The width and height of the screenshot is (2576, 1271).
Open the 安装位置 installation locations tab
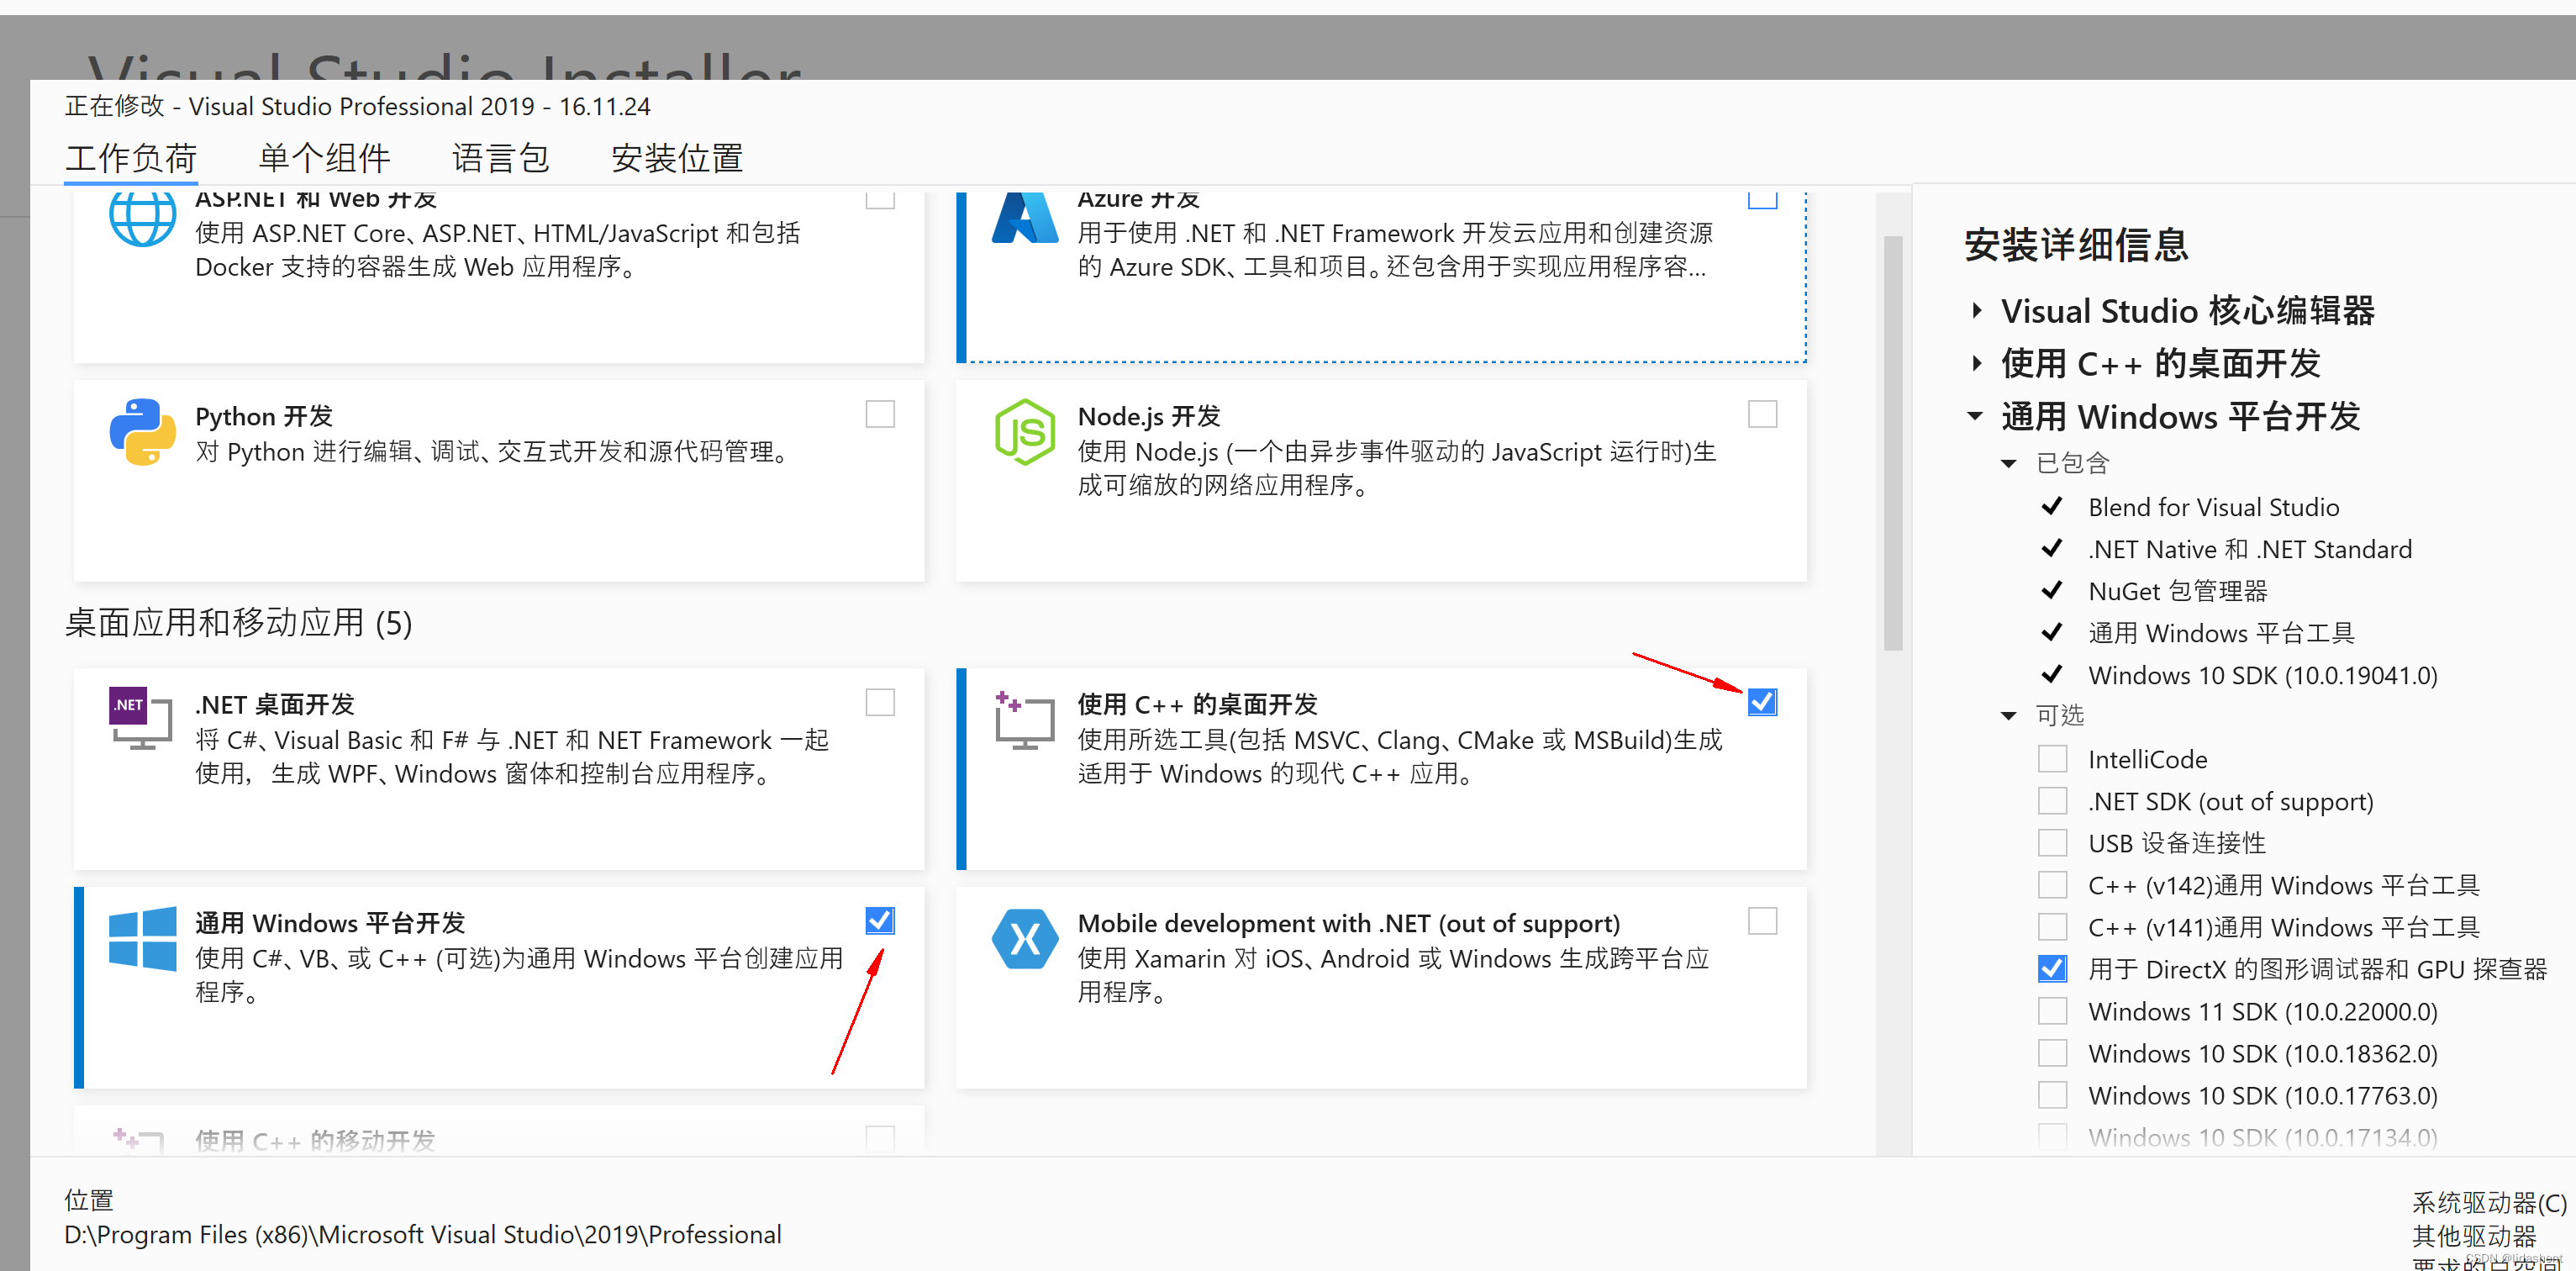point(677,158)
